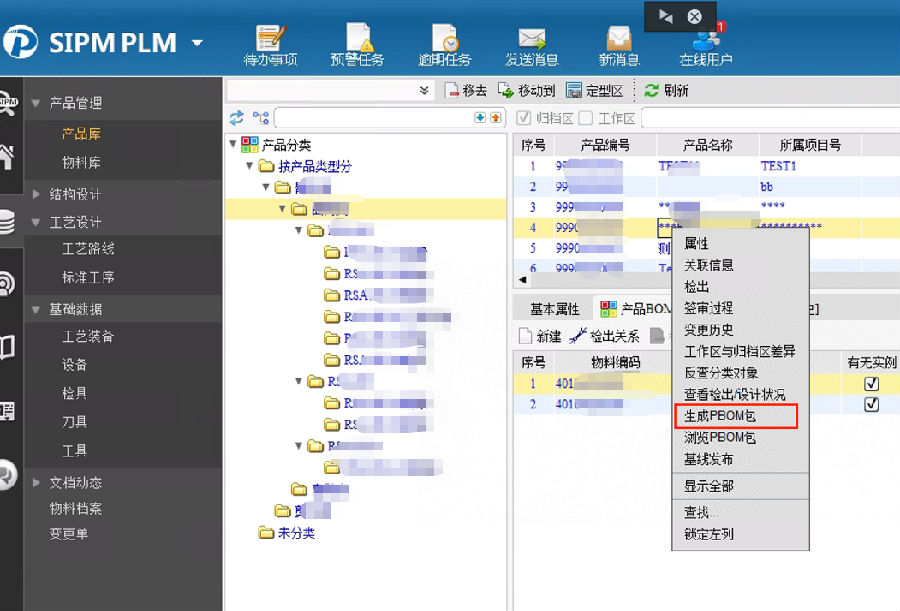Click the SIPM PLM logo icon

pos(20,42)
